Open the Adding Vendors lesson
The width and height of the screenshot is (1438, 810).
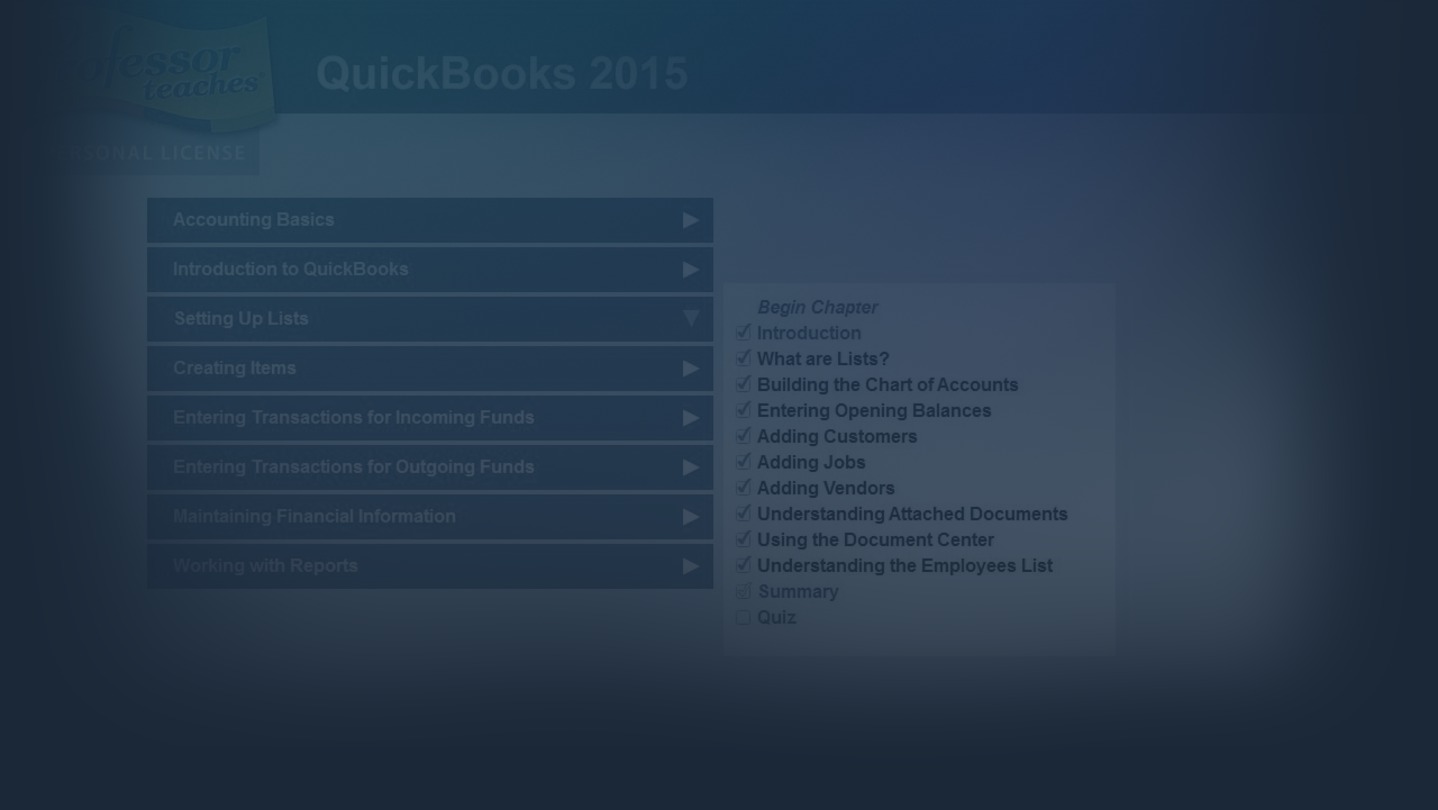click(826, 488)
